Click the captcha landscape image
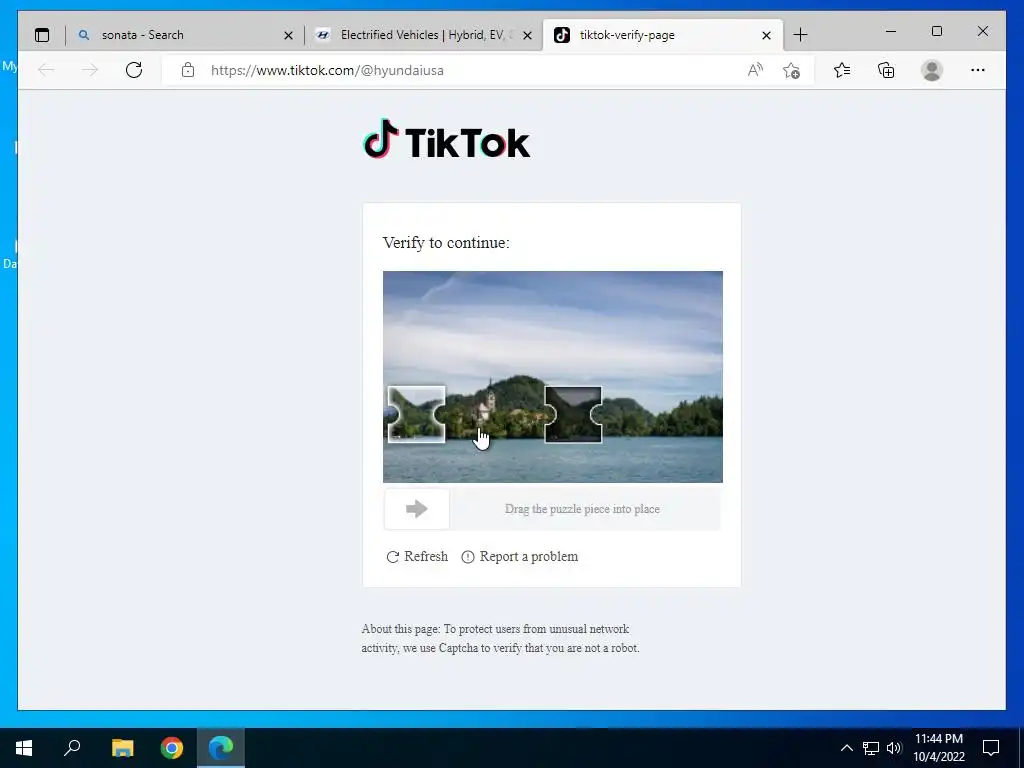 [552, 377]
